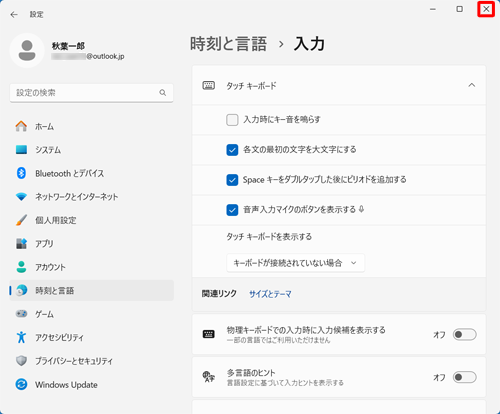Viewport: 500px width, 414px height.
Task: Open Windows Update settings page
Action: pos(92,384)
